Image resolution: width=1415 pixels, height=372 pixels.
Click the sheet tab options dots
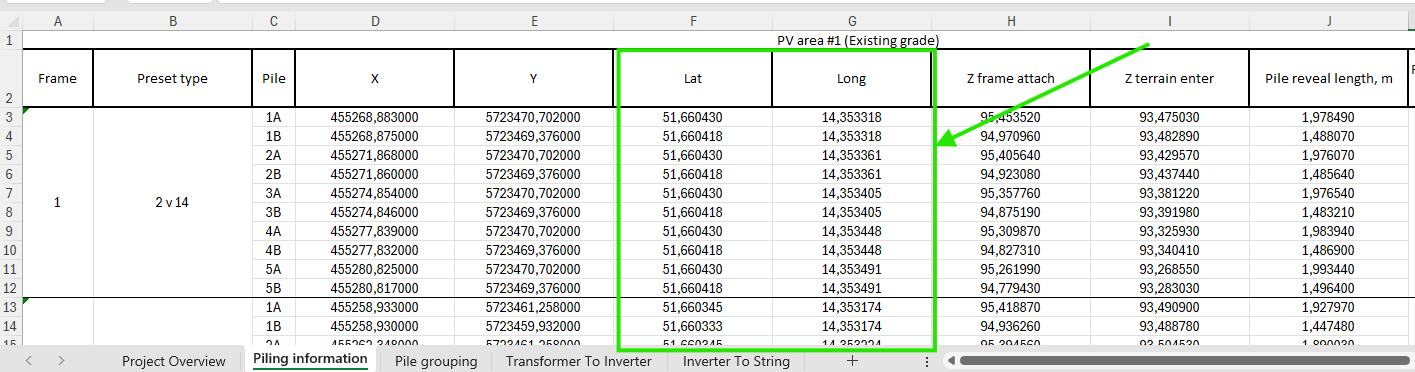[x=927, y=361]
